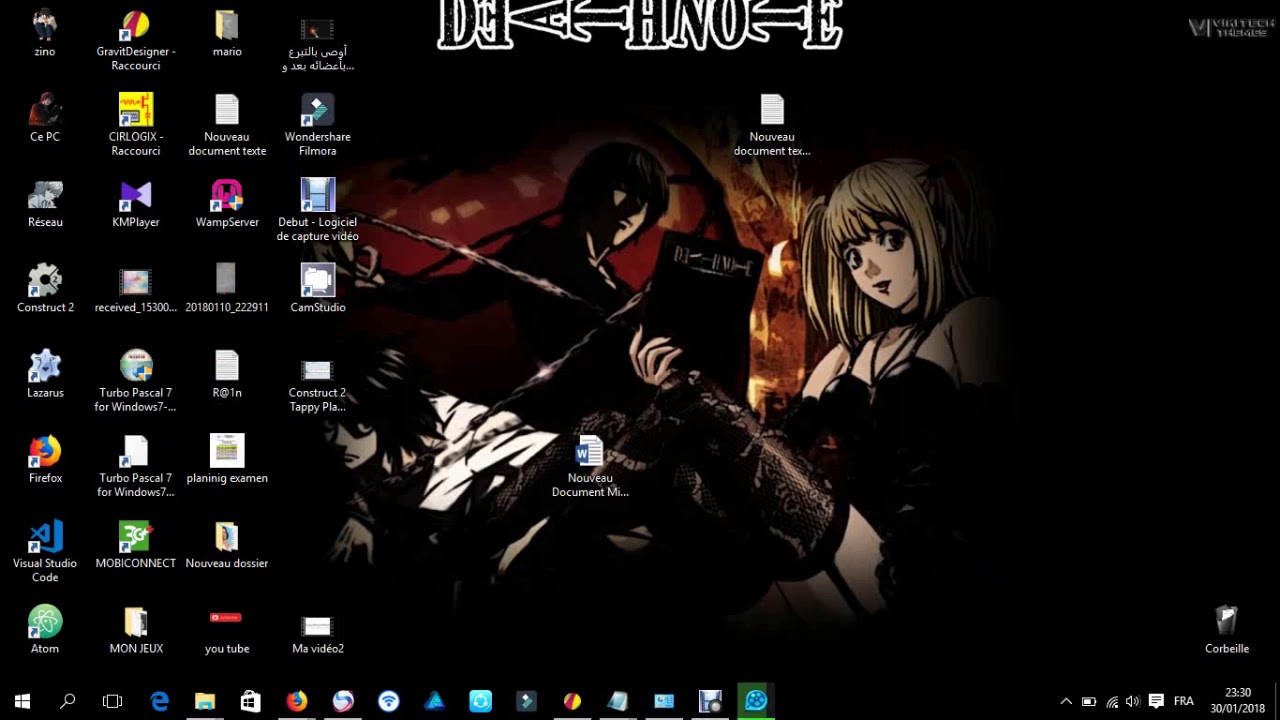Image resolution: width=1280 pixels, height=720 pixels.
Task: Click the blue triangle taskbar app icon
Action: click(x=435, y=701)
